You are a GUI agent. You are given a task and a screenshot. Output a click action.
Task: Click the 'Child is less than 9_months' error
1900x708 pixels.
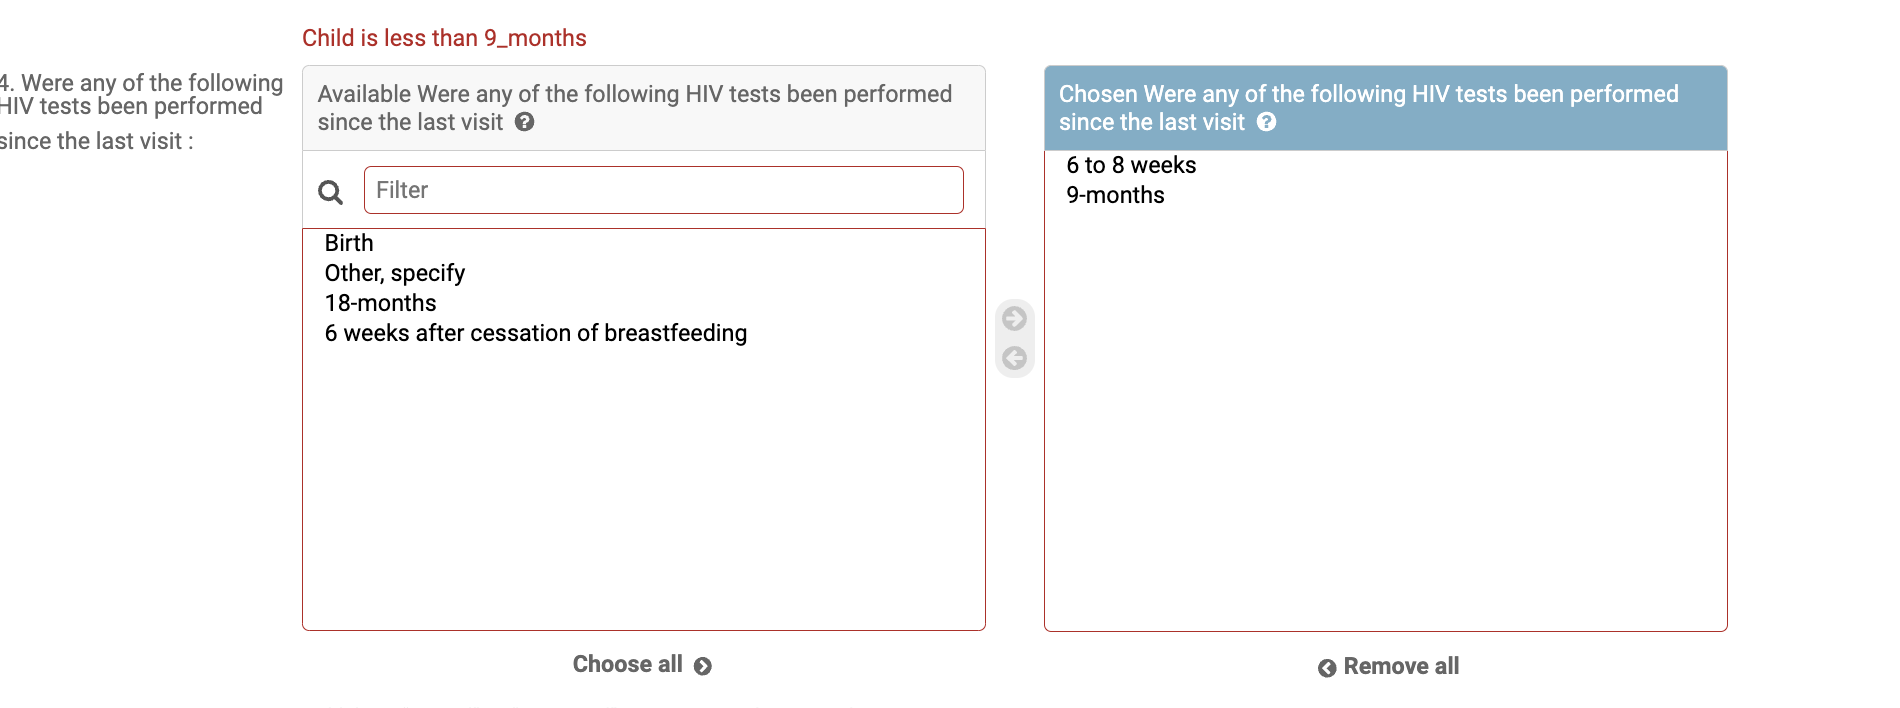pos(444,38)
